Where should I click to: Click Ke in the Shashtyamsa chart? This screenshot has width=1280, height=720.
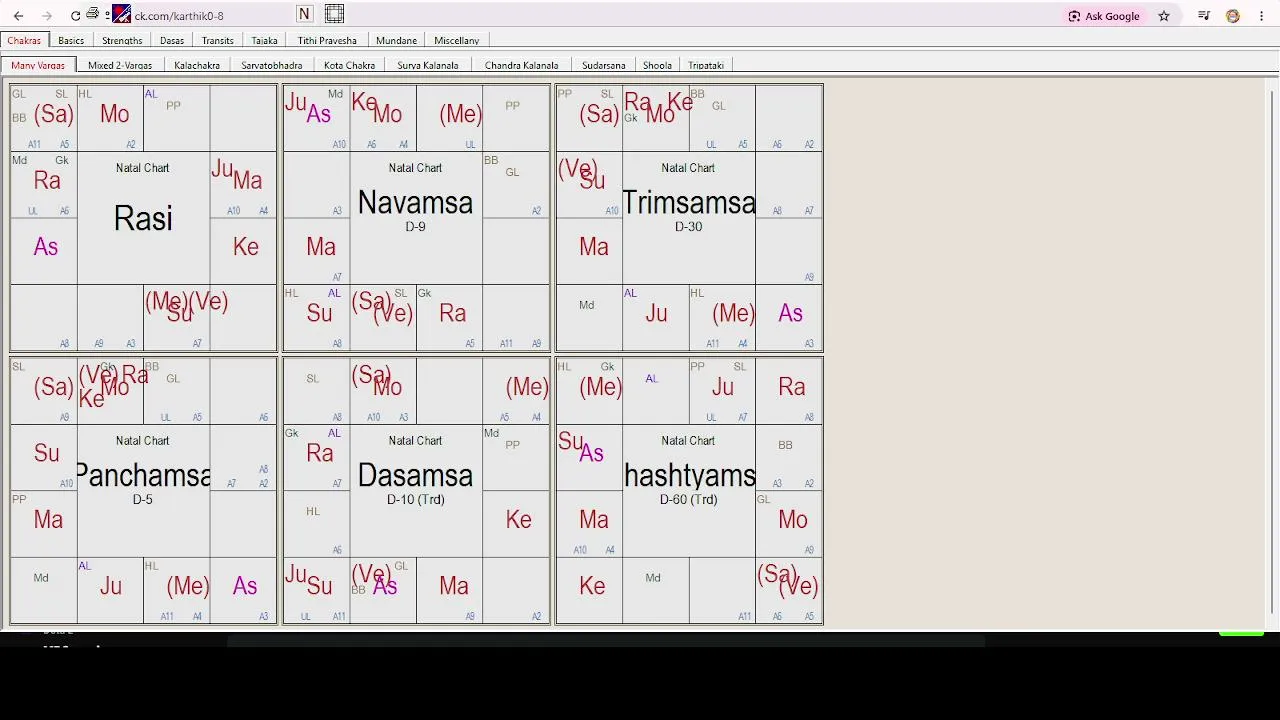pyautogui.click(x=592, y=586)
